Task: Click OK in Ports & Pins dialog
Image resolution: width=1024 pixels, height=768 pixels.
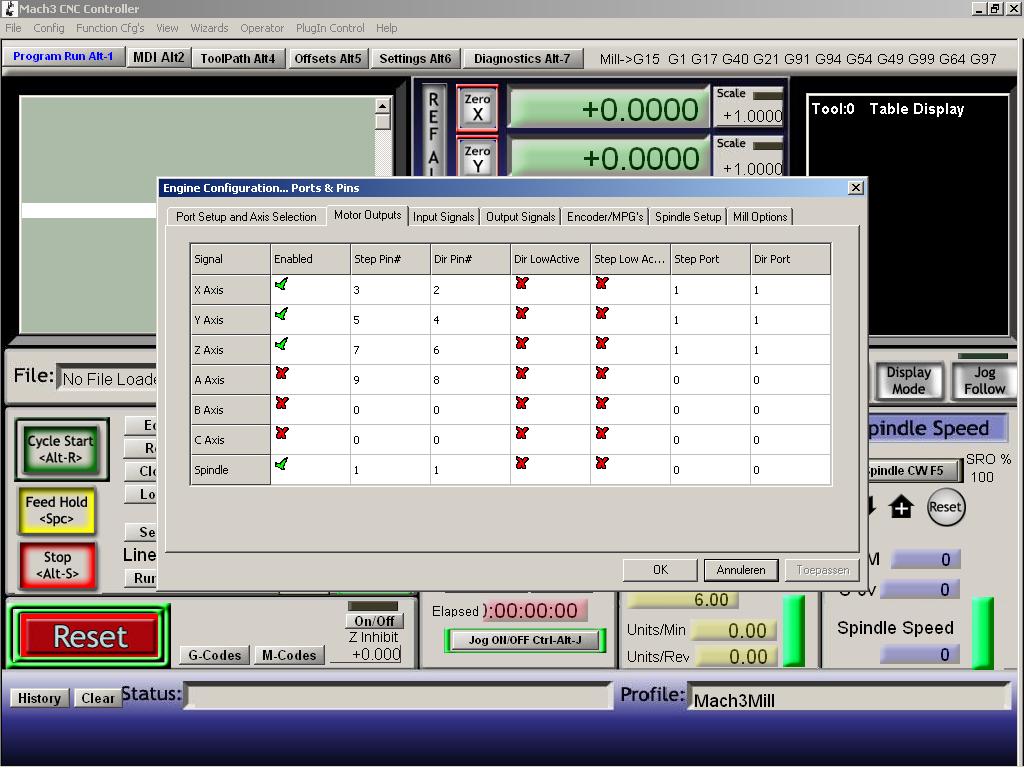Action: point(660,570)
